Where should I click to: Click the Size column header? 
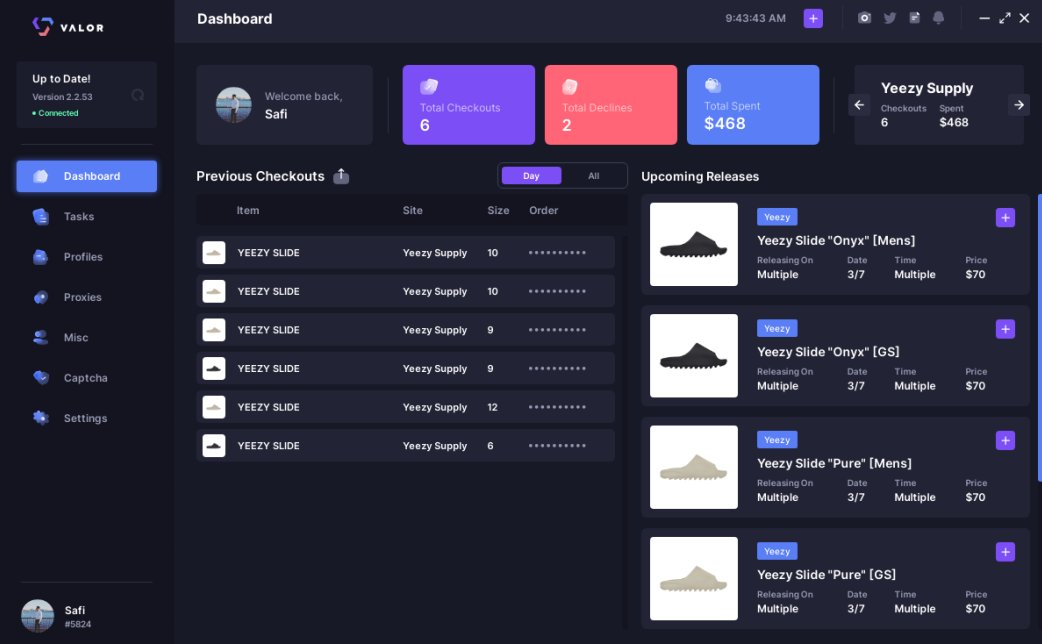498,210
